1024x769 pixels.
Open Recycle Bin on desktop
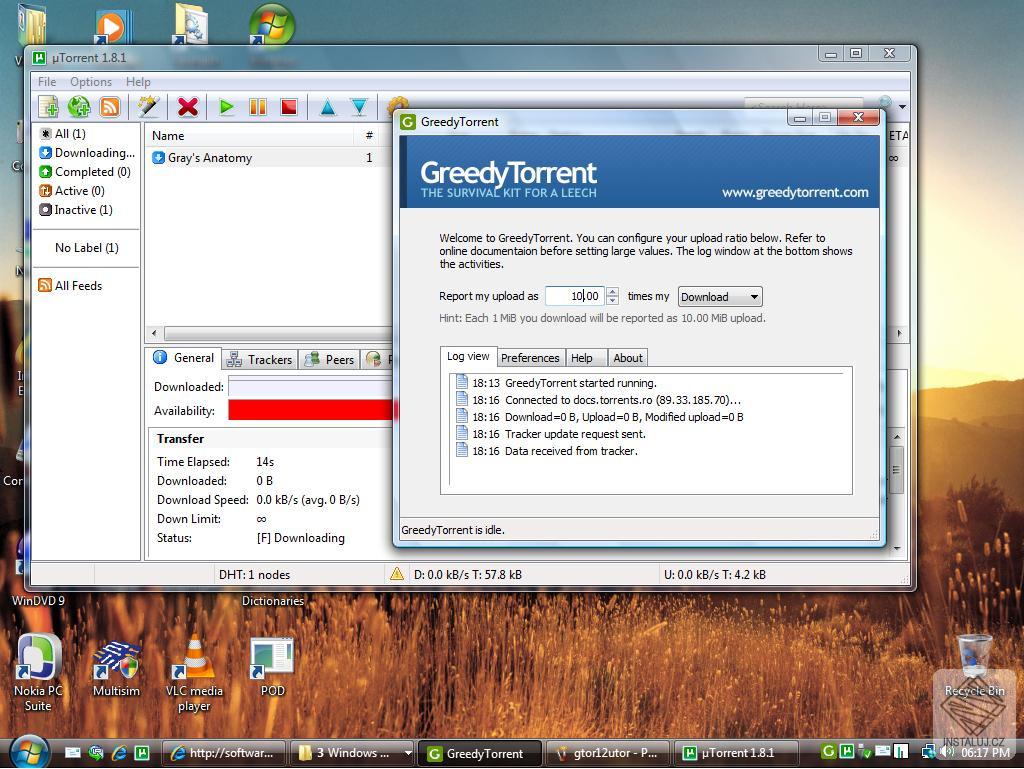tap(974, 666)
